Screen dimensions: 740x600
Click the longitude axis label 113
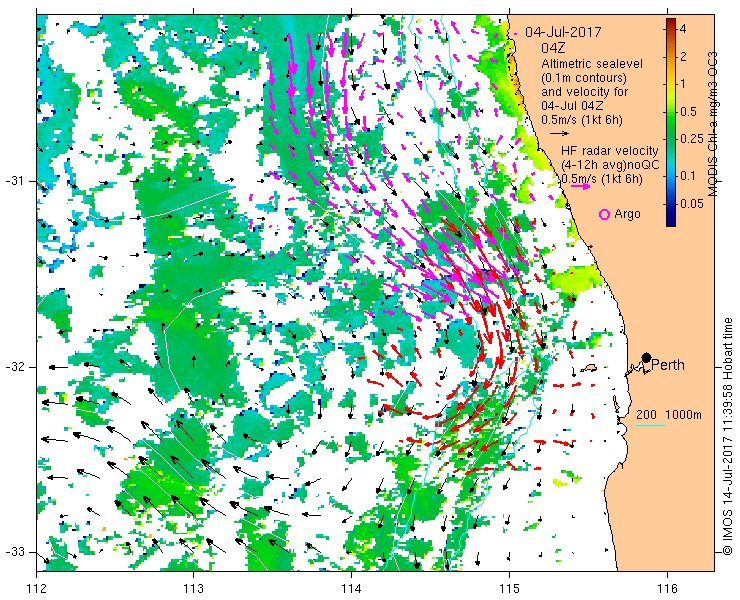click(193, 589)
